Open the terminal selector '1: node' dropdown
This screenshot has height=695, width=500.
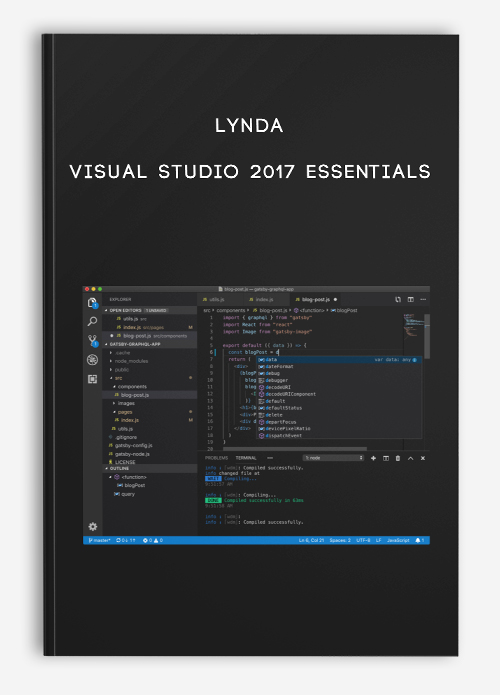tap(333, 458)
